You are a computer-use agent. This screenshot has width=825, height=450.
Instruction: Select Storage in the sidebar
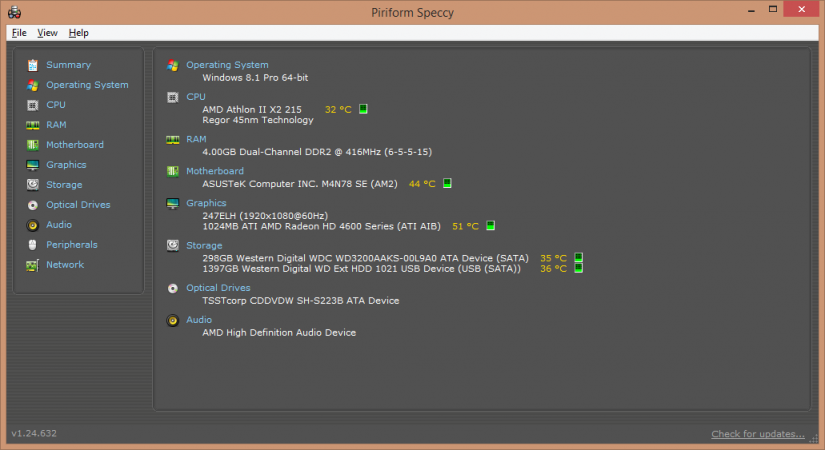pos(64,185)
